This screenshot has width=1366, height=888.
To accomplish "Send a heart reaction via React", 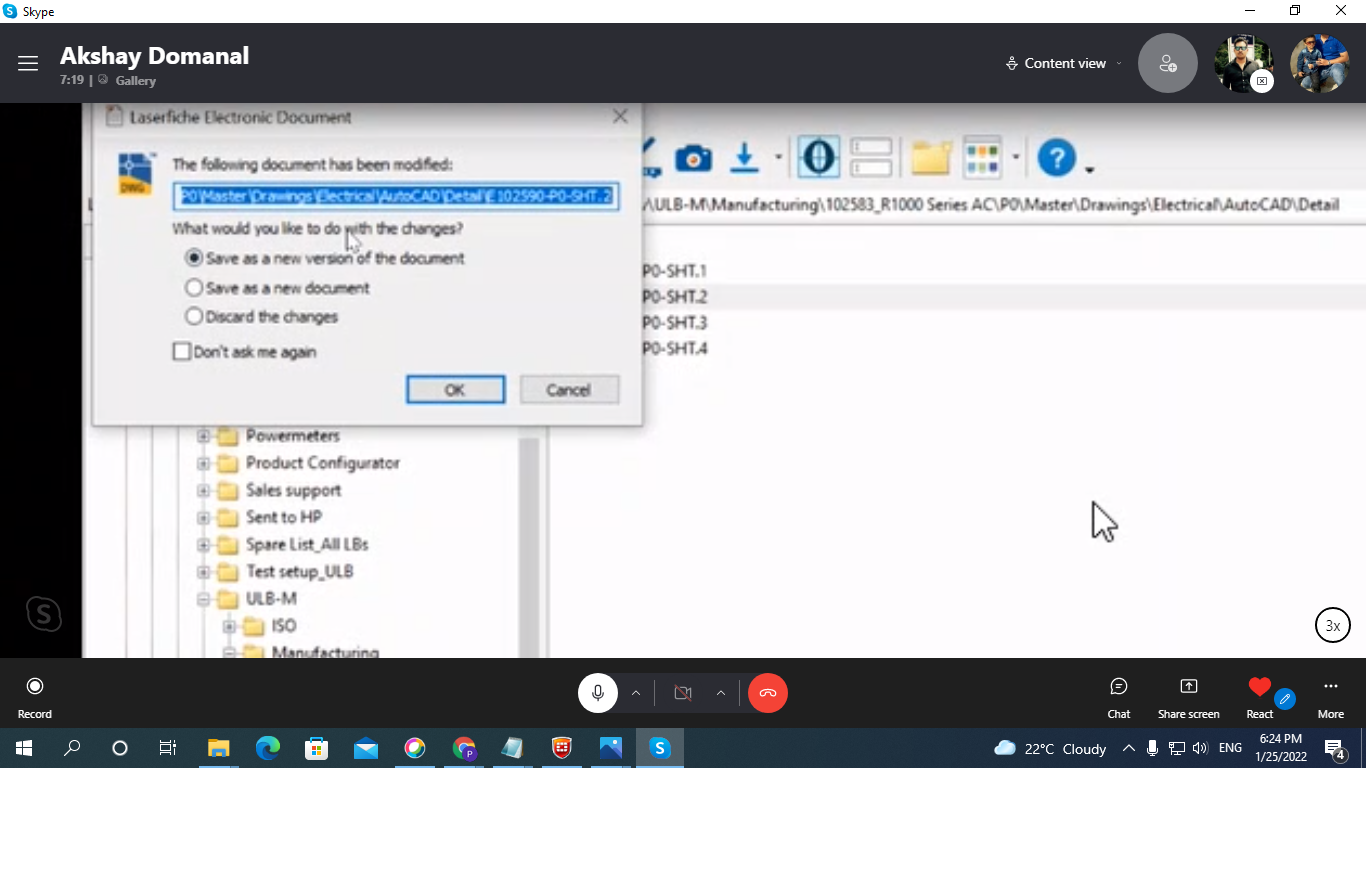I will tap(1260, 697).
